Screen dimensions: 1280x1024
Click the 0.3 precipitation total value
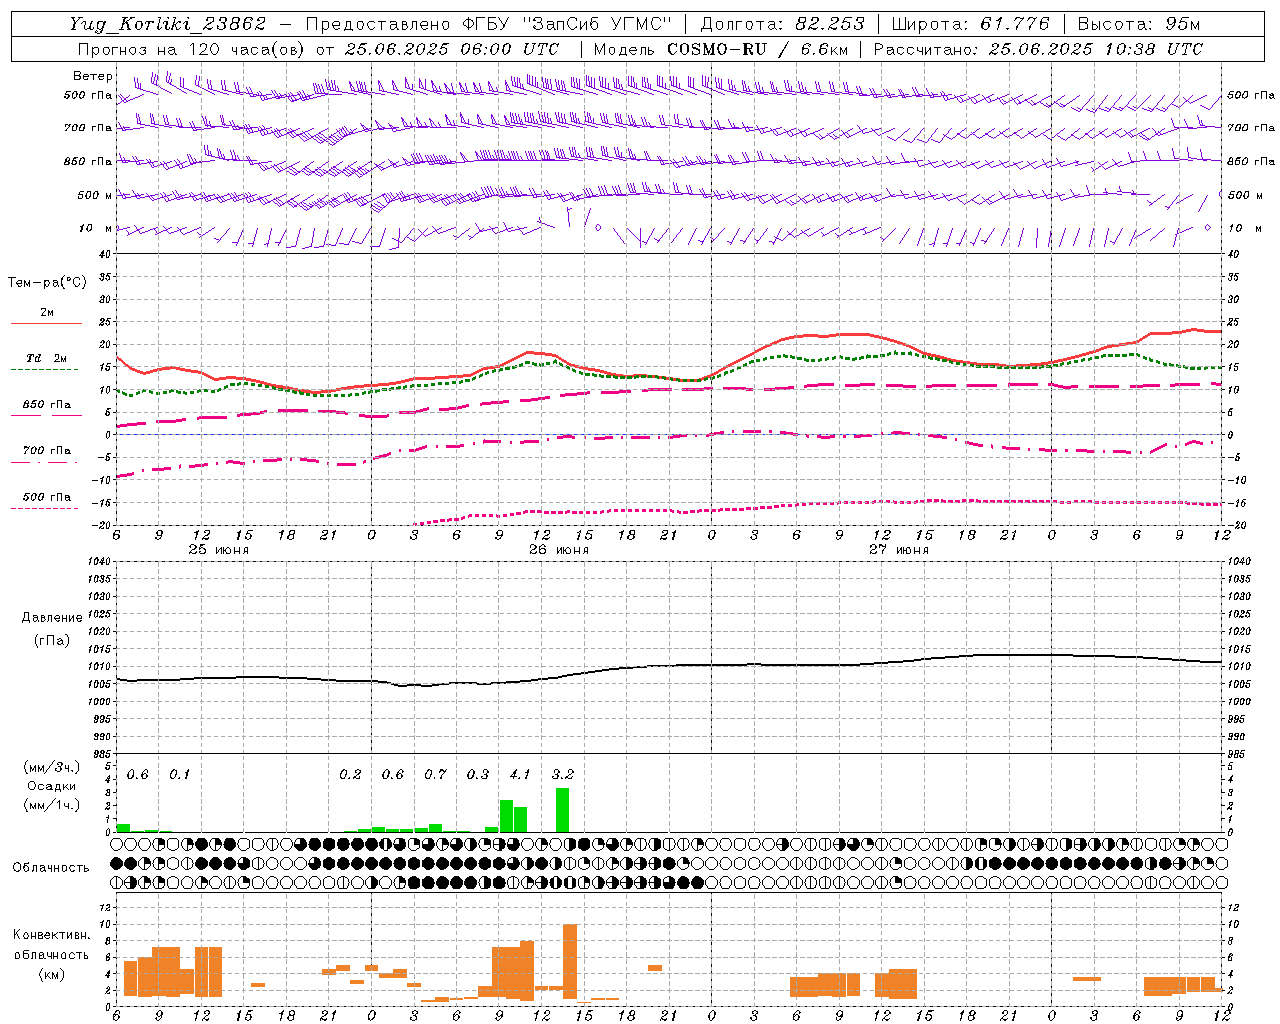[x=478, y=775]
